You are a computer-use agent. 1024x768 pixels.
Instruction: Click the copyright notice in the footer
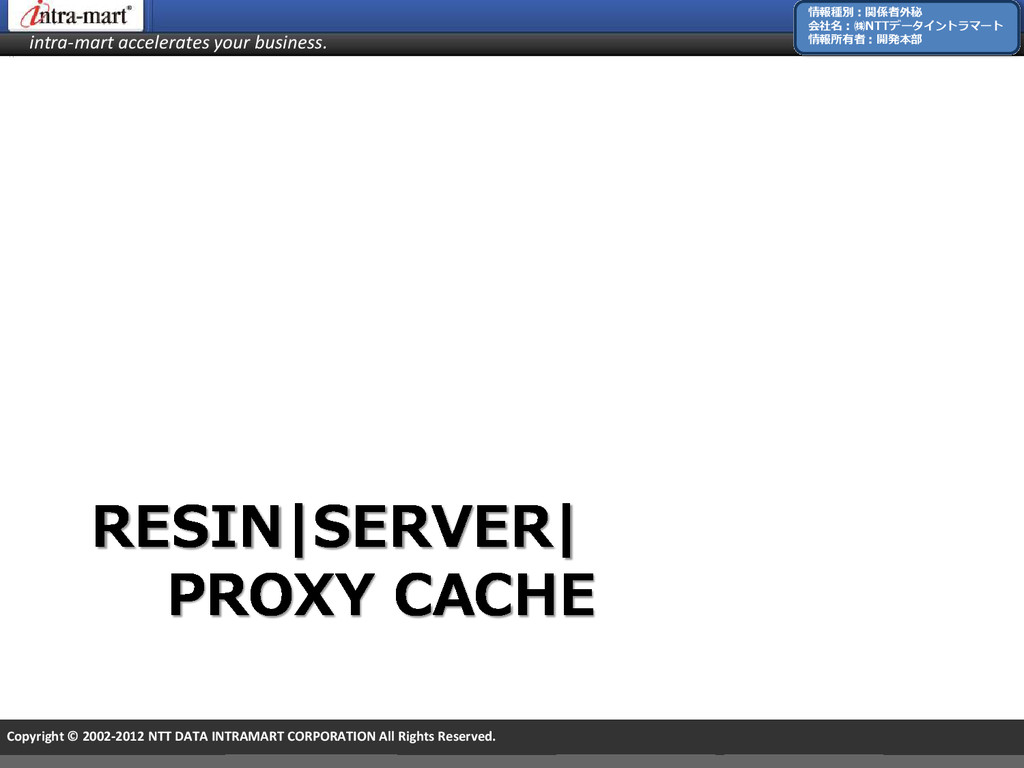(x=251, y=737)
